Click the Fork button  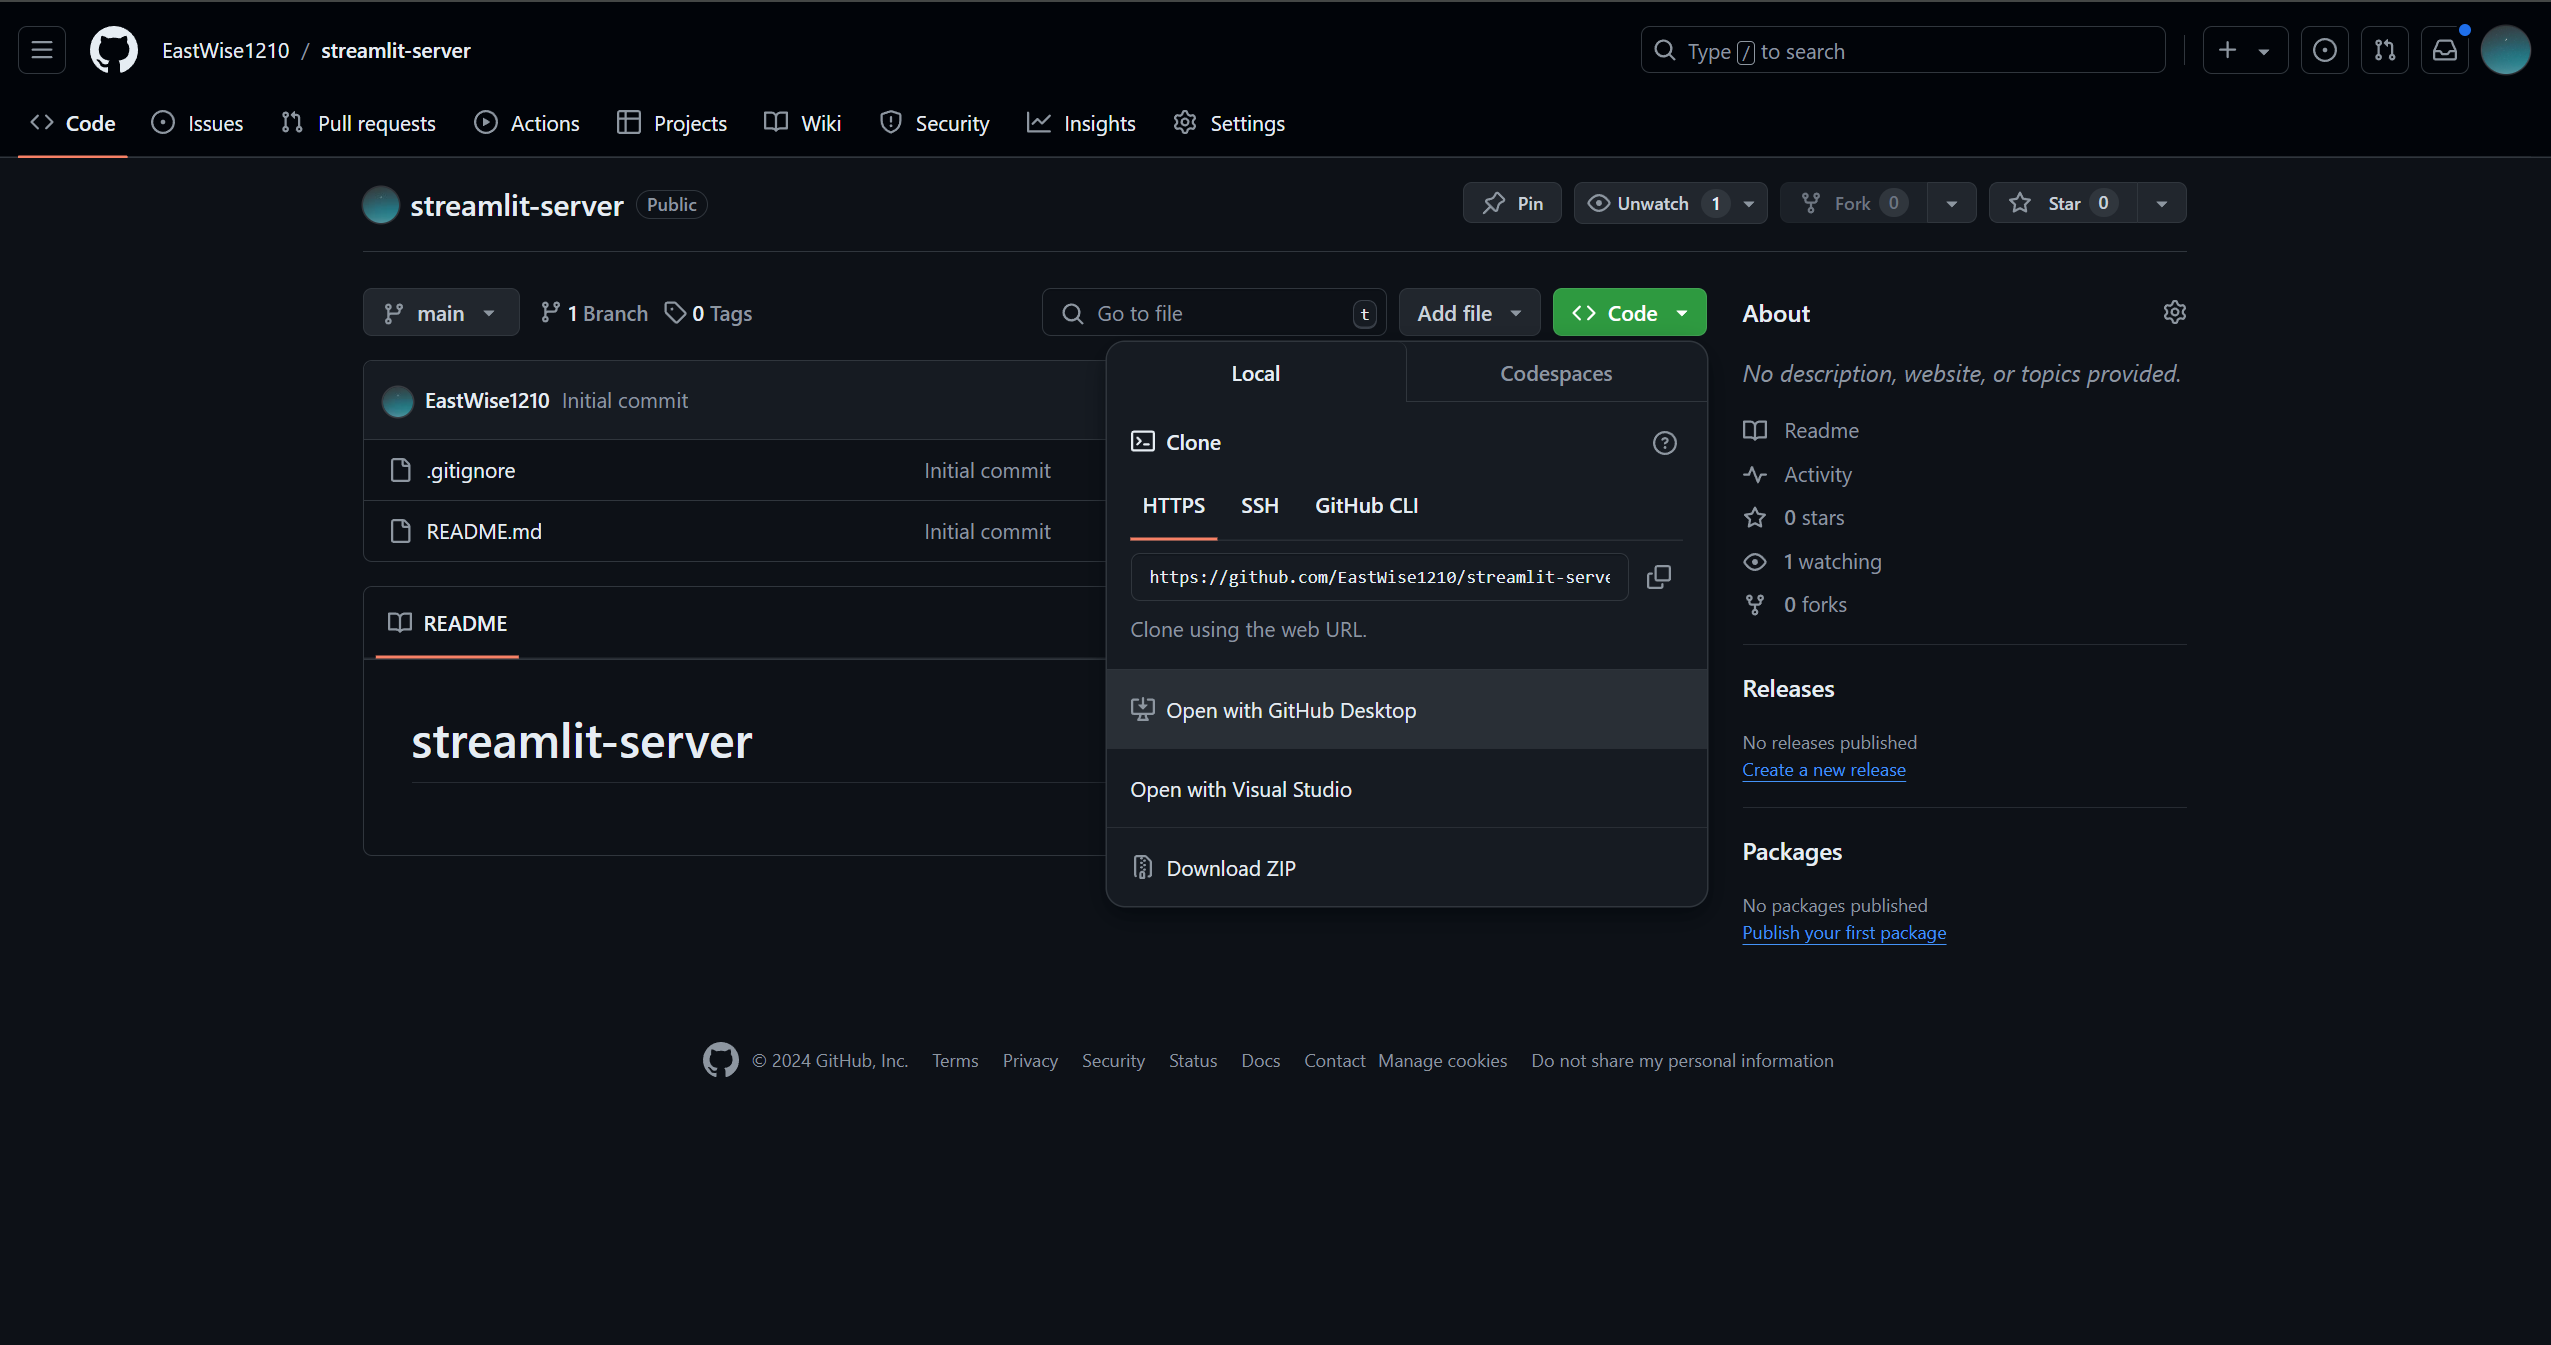tap(1853, 203)
